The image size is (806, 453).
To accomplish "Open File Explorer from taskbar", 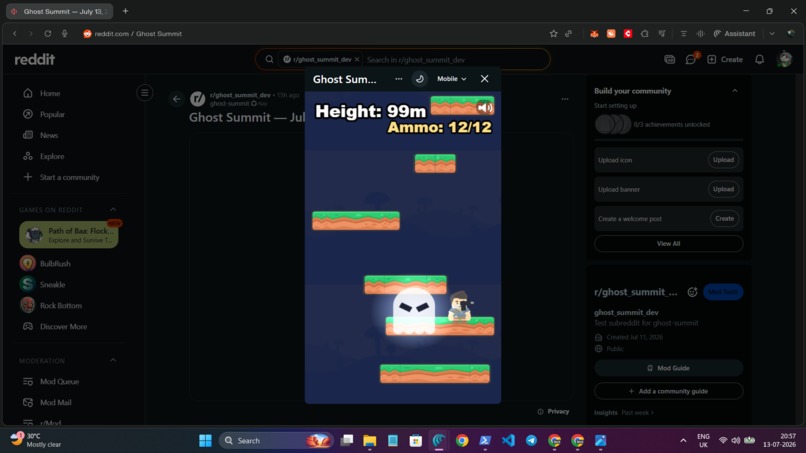I will (370, 441).
